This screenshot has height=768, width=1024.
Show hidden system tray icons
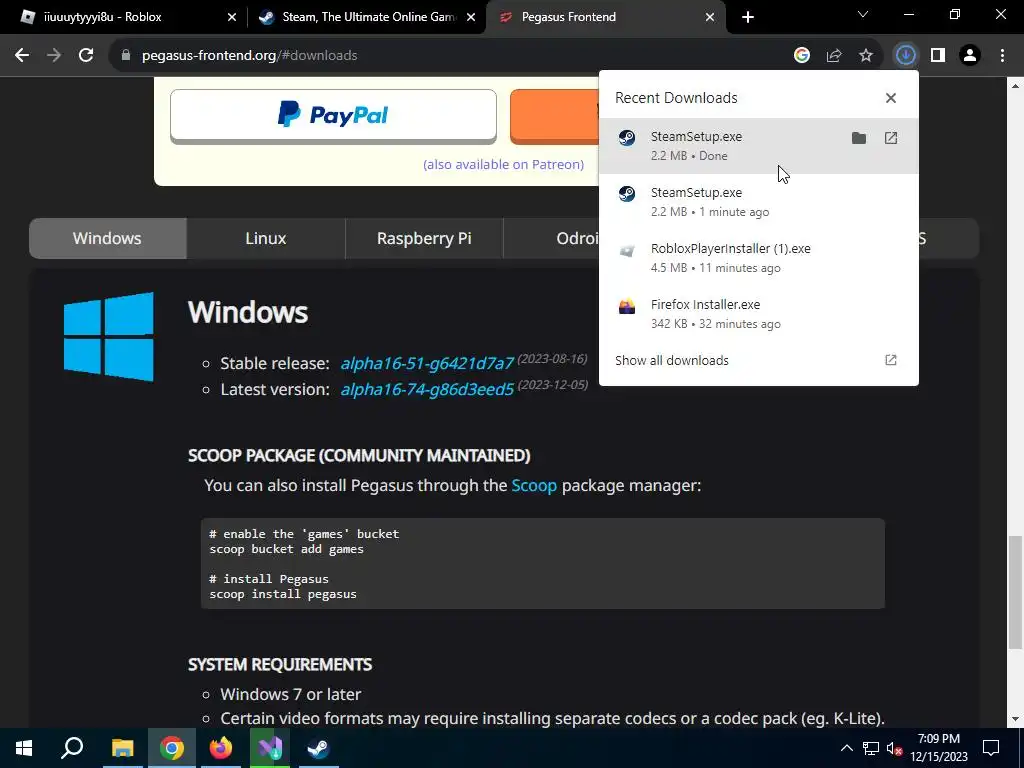[846, 748]
